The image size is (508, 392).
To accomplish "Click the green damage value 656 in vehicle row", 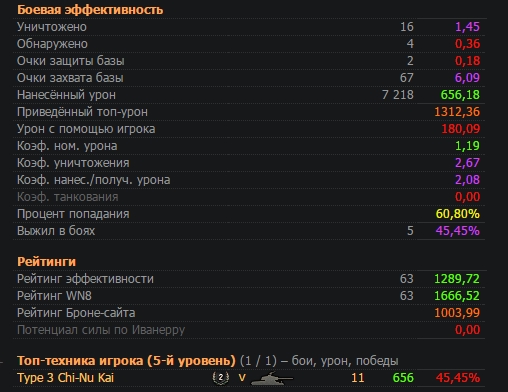I will click(403, 378).
